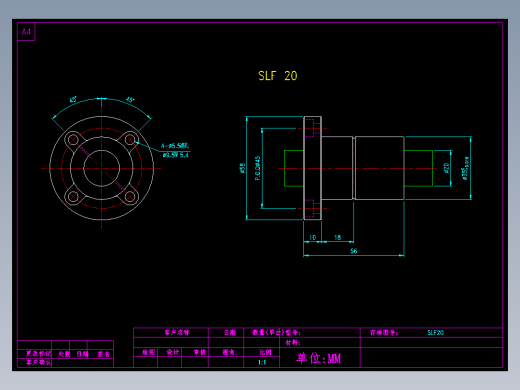
Task: Select the "4-ø5.5" hole callout text
Action: coord(175,146)
